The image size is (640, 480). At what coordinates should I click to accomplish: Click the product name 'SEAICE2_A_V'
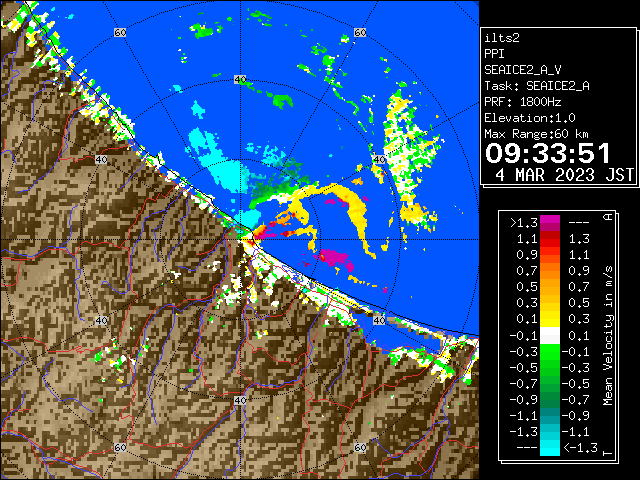click(x=522, y=70)
